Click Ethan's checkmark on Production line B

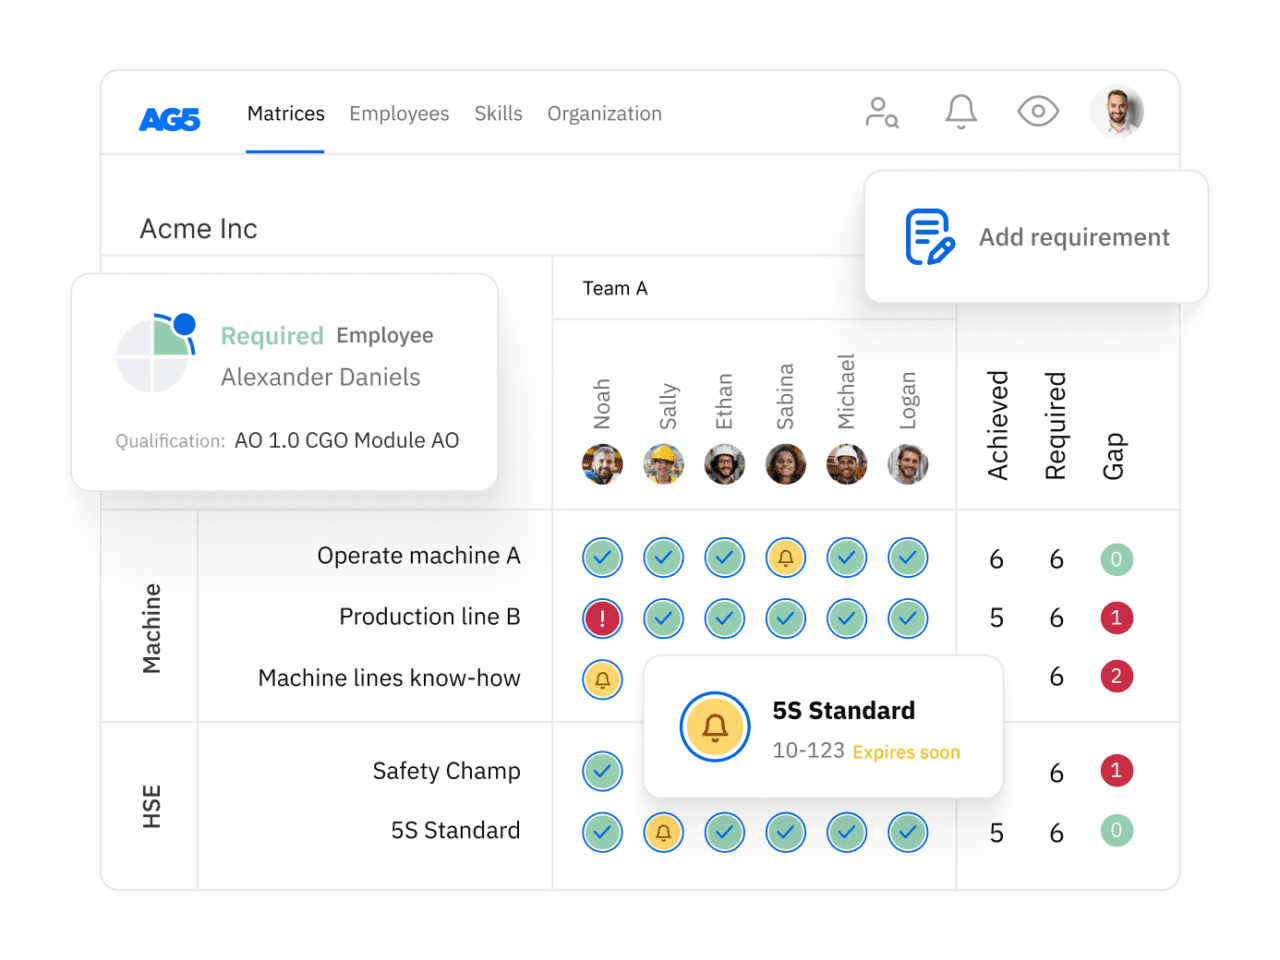point(725,619)
